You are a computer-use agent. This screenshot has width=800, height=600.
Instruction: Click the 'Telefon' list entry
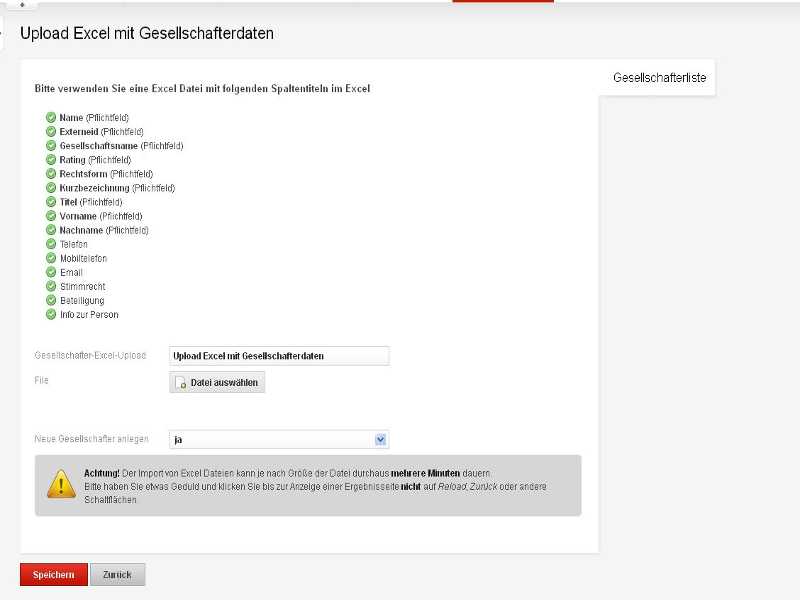tap(74, 244)
